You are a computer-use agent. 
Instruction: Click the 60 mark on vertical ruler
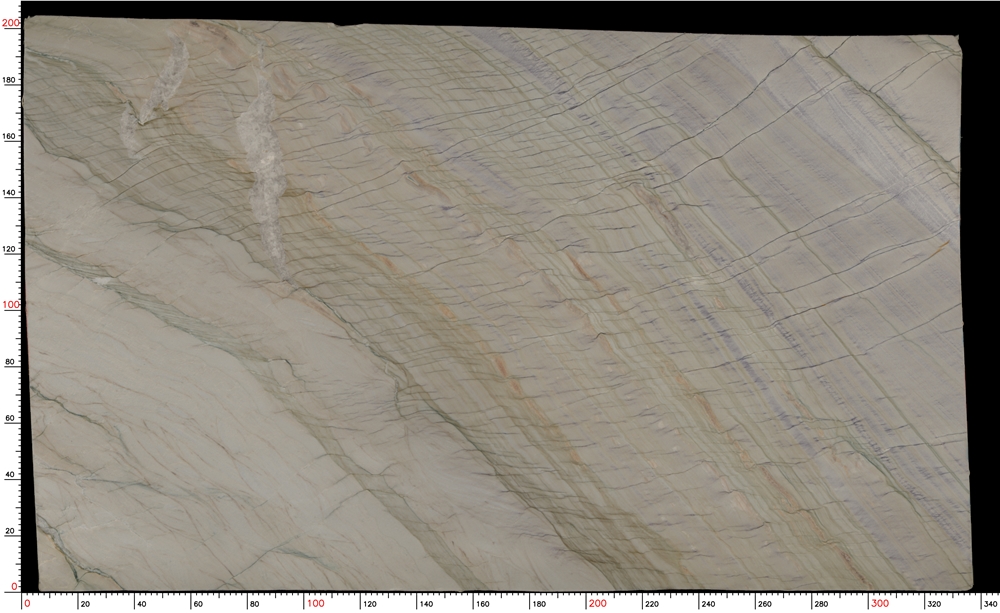(x=10, y=418)
